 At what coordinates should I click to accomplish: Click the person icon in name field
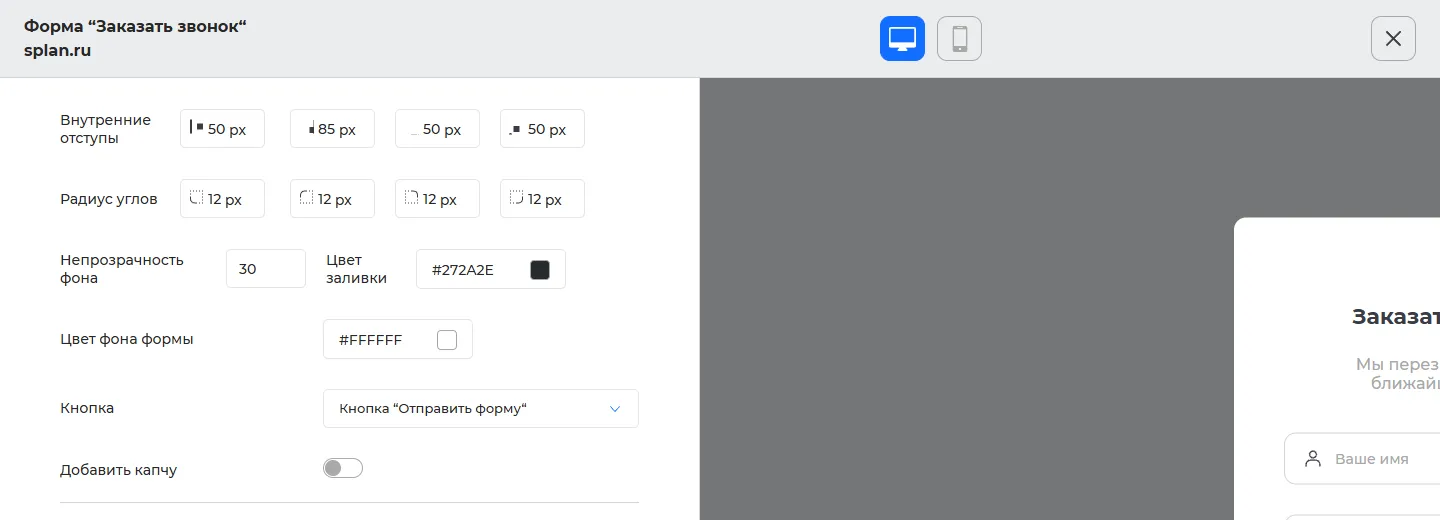click(1313, 459)
